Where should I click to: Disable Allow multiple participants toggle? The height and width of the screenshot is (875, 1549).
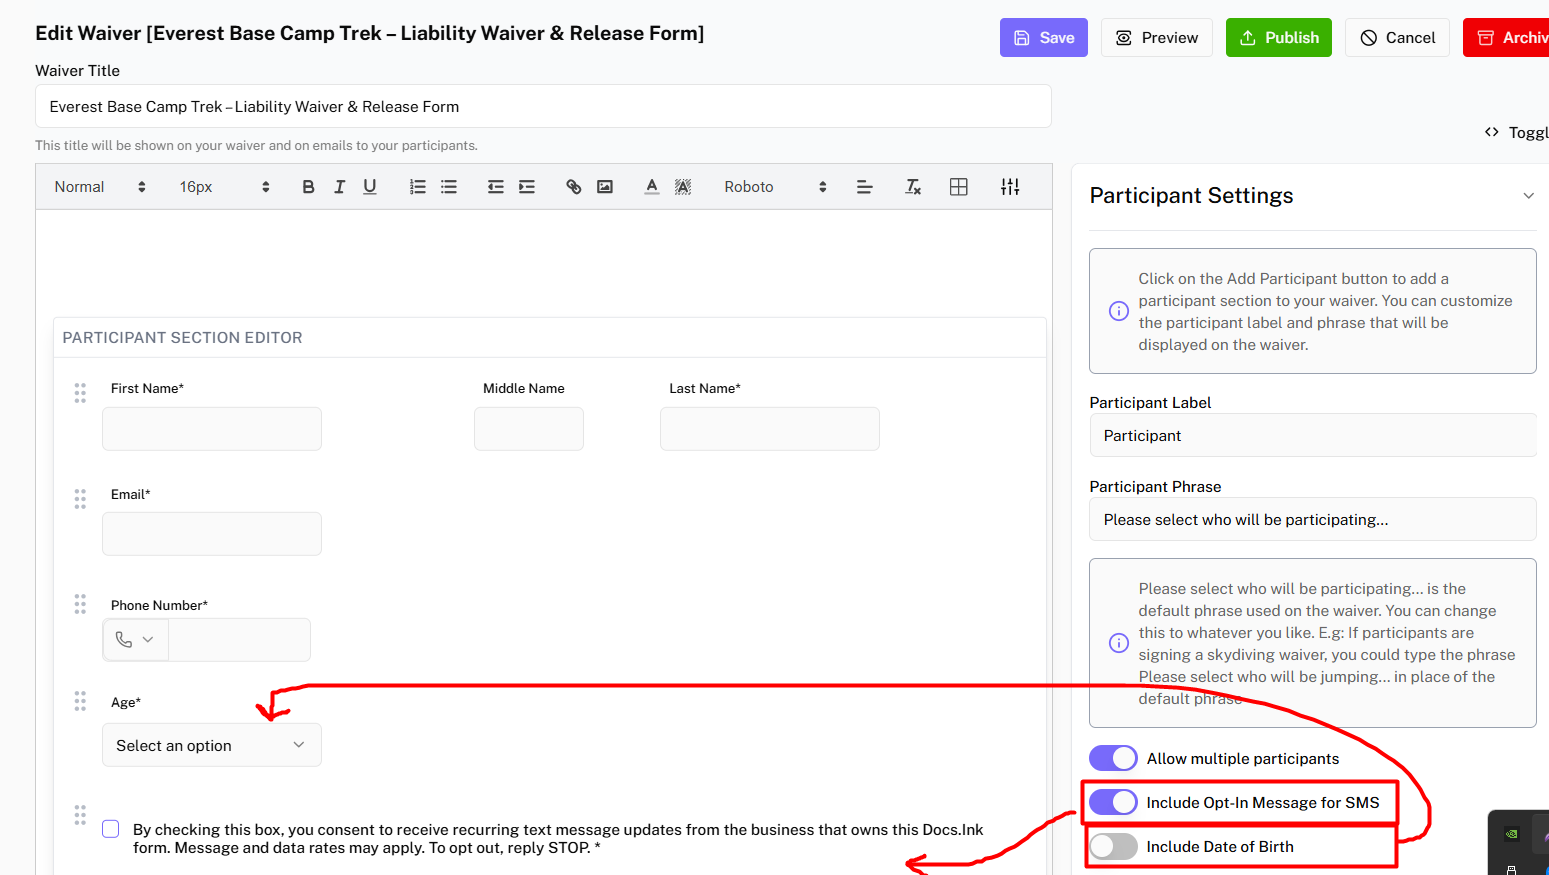click(x=1113, y=759)
